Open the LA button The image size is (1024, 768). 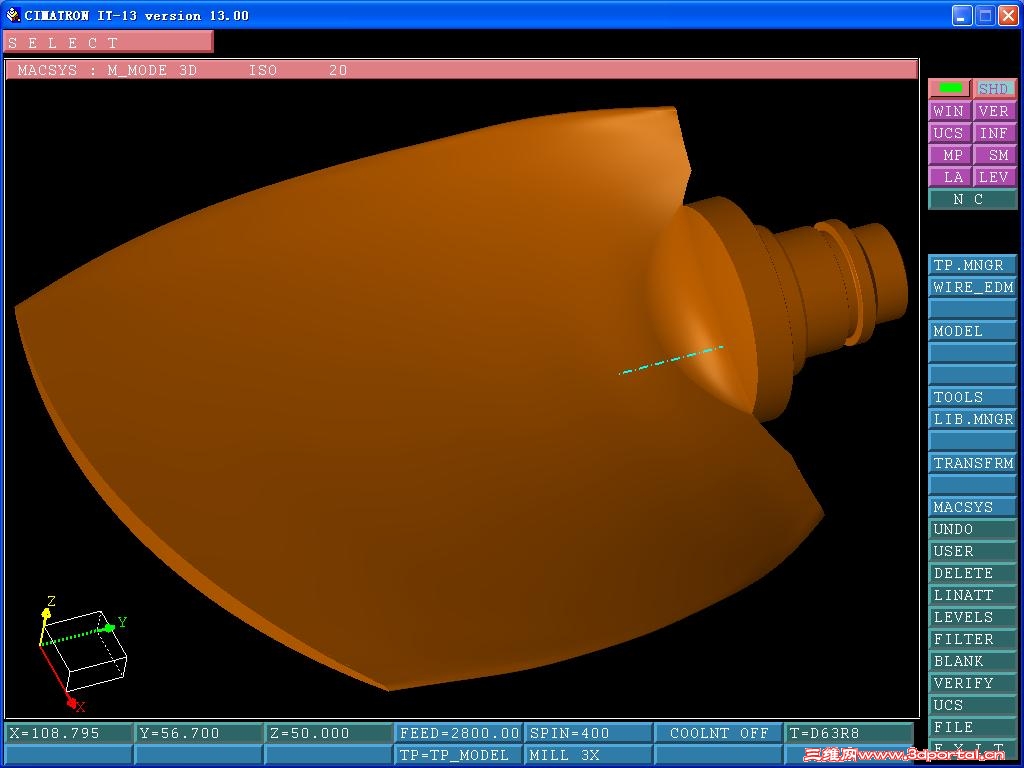(x=949, y=177)
